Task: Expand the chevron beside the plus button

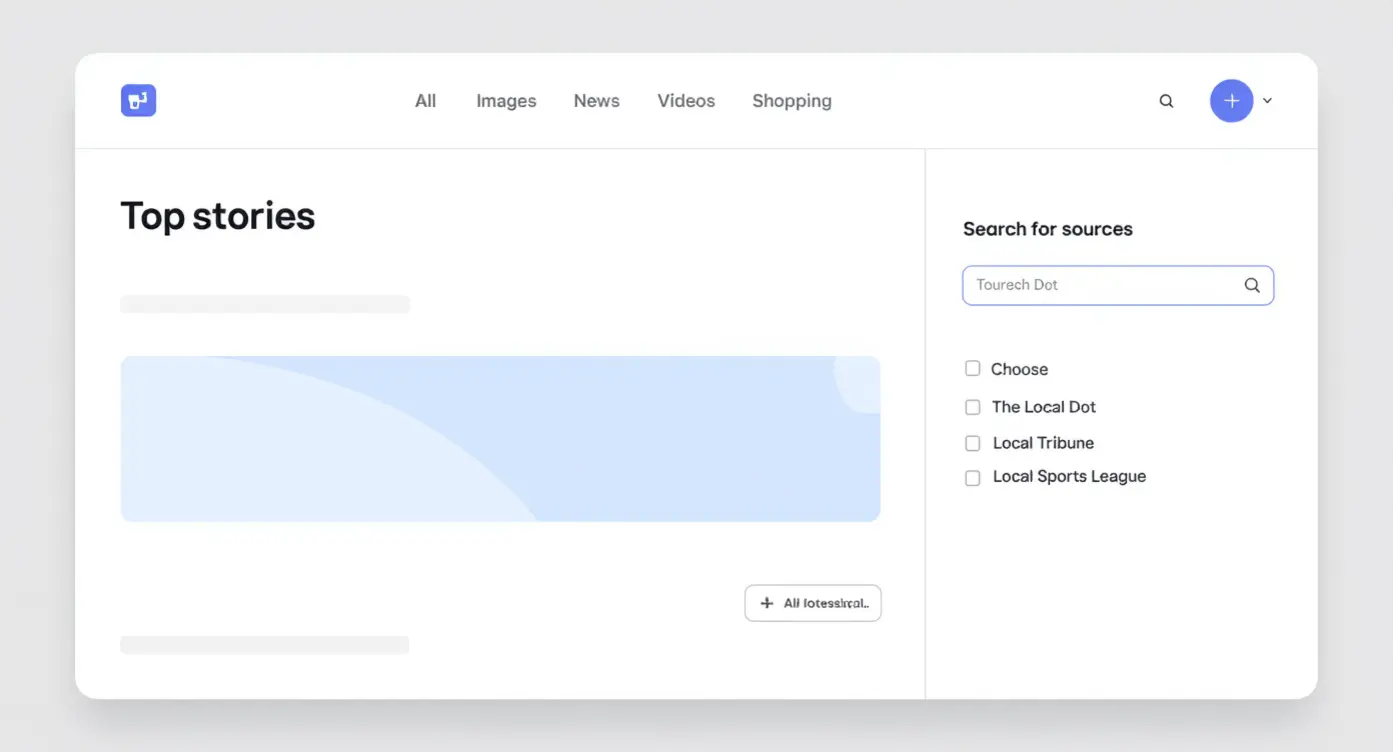Action: pyautogui.click(x=1267, y=101)
